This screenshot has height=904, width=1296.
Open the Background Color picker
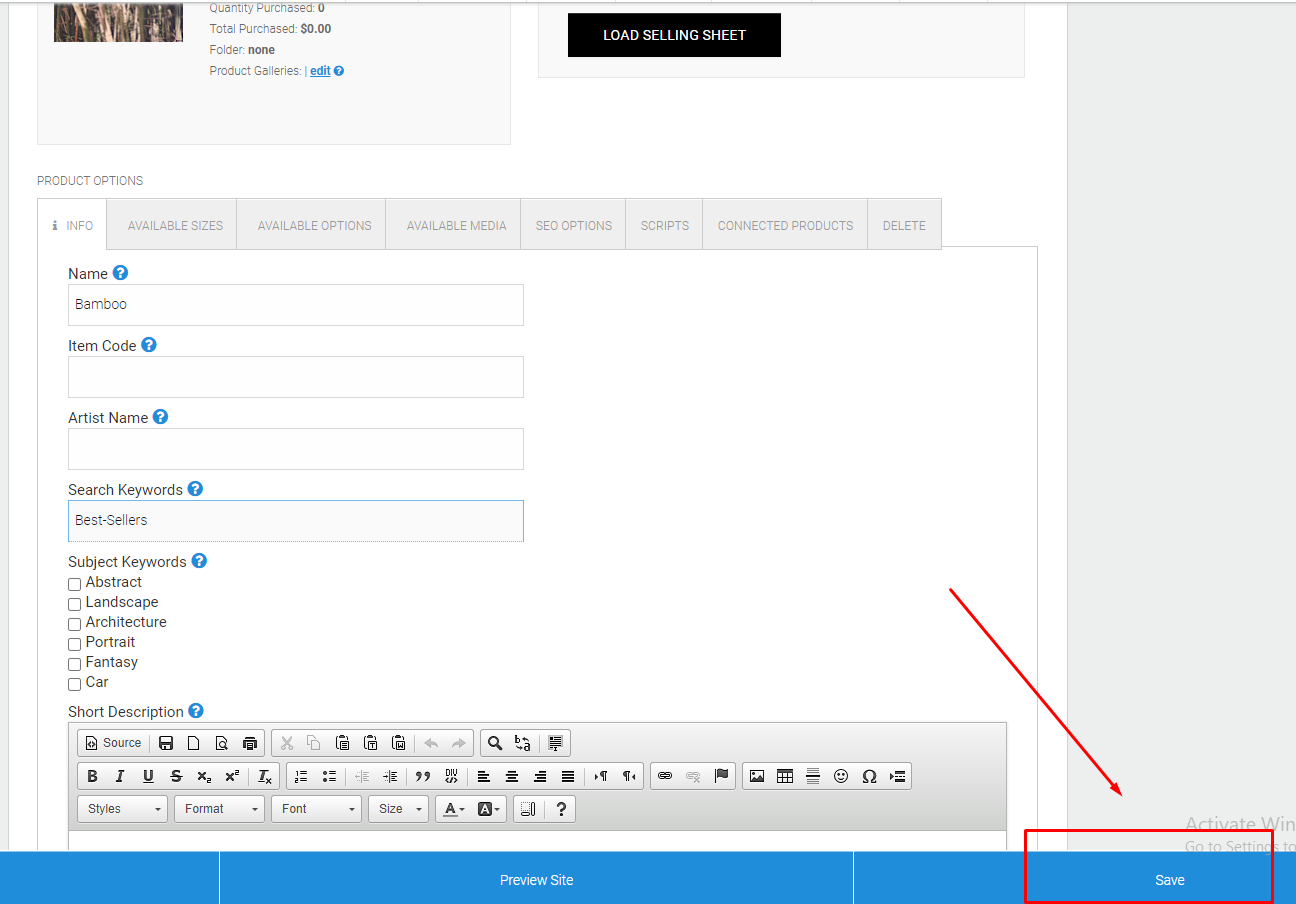click(489, 809)
